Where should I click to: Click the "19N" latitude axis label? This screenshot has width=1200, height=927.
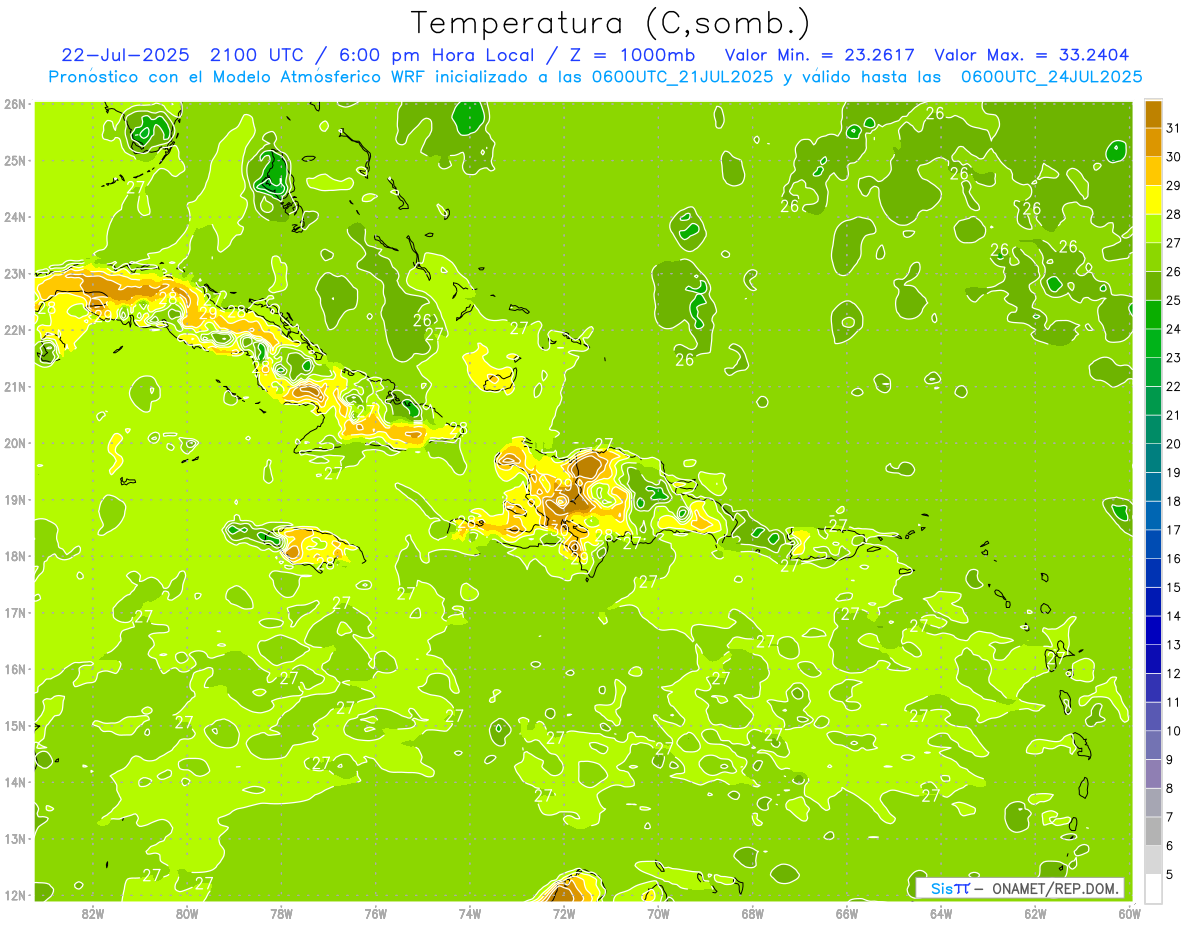pyautogui.click(x=15, y=499)
